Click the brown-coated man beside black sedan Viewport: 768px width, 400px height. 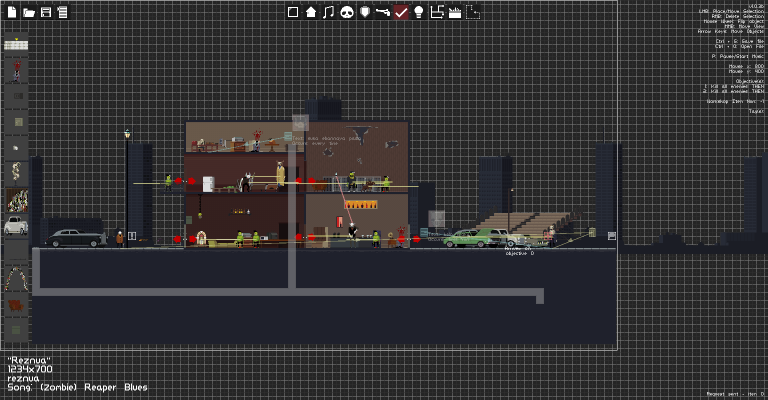(120, 238)
